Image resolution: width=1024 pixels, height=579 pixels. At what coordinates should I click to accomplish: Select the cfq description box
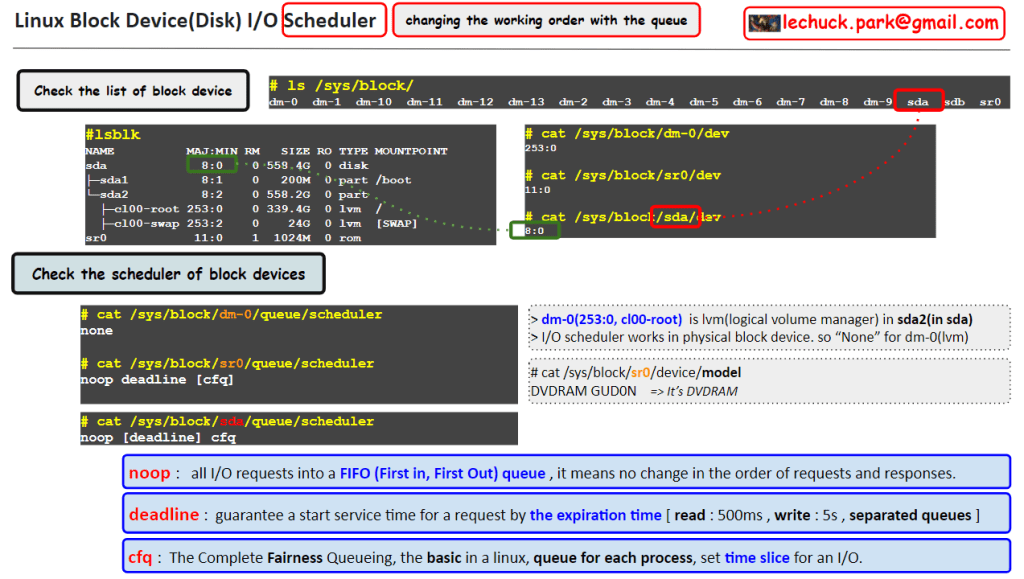click(x=566, y=557)
